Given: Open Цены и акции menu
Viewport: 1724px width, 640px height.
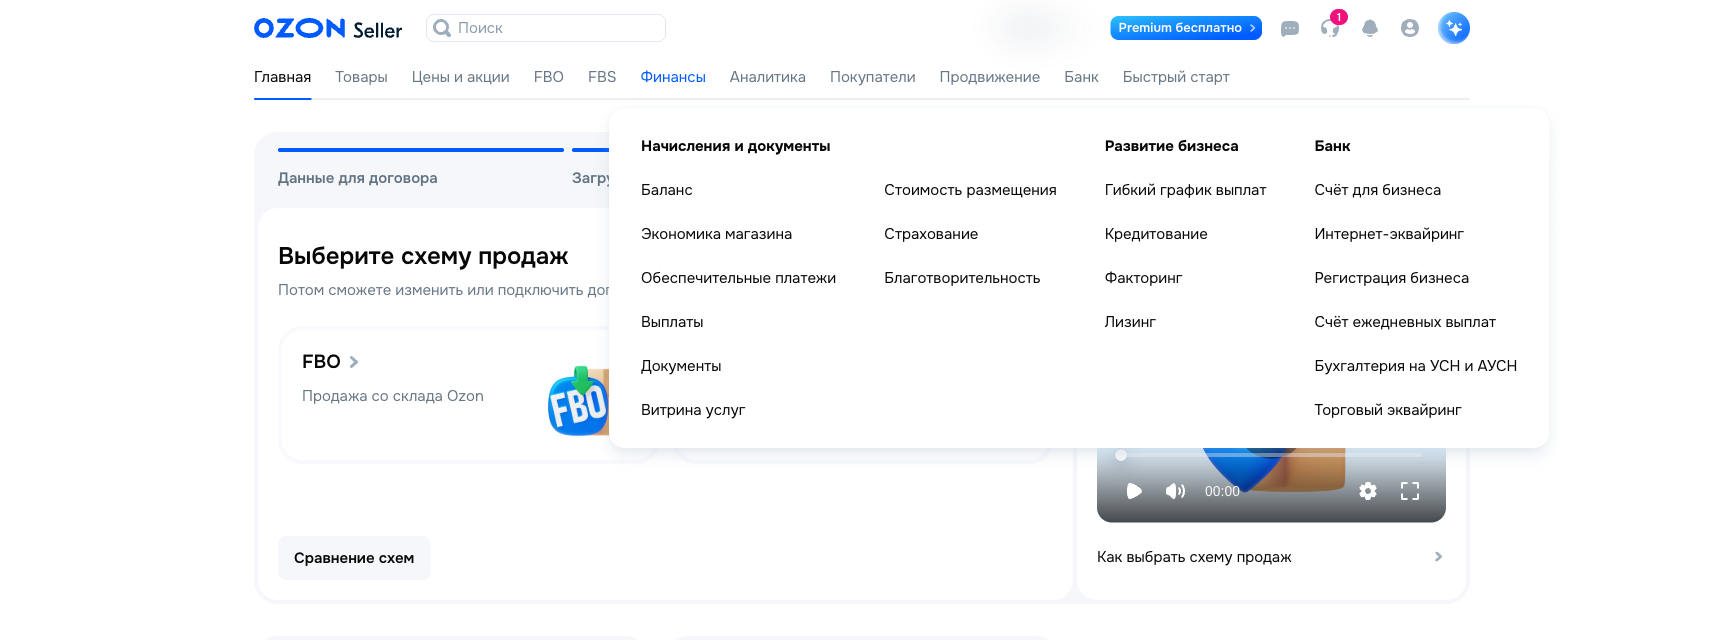Looking at the screenshot, I should 460,77.
